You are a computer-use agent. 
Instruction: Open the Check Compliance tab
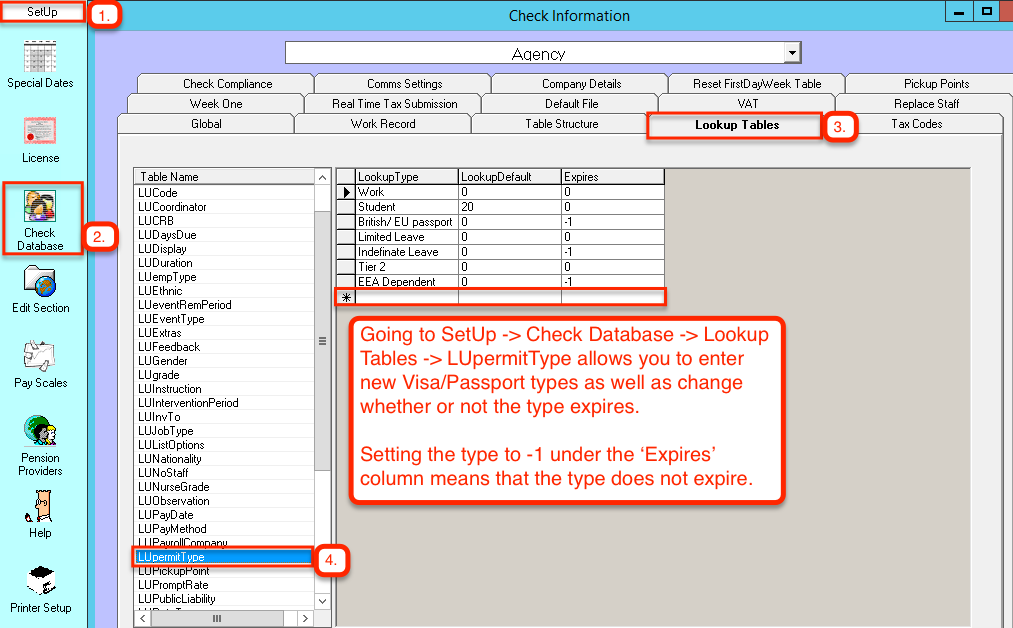coord(227,84)
